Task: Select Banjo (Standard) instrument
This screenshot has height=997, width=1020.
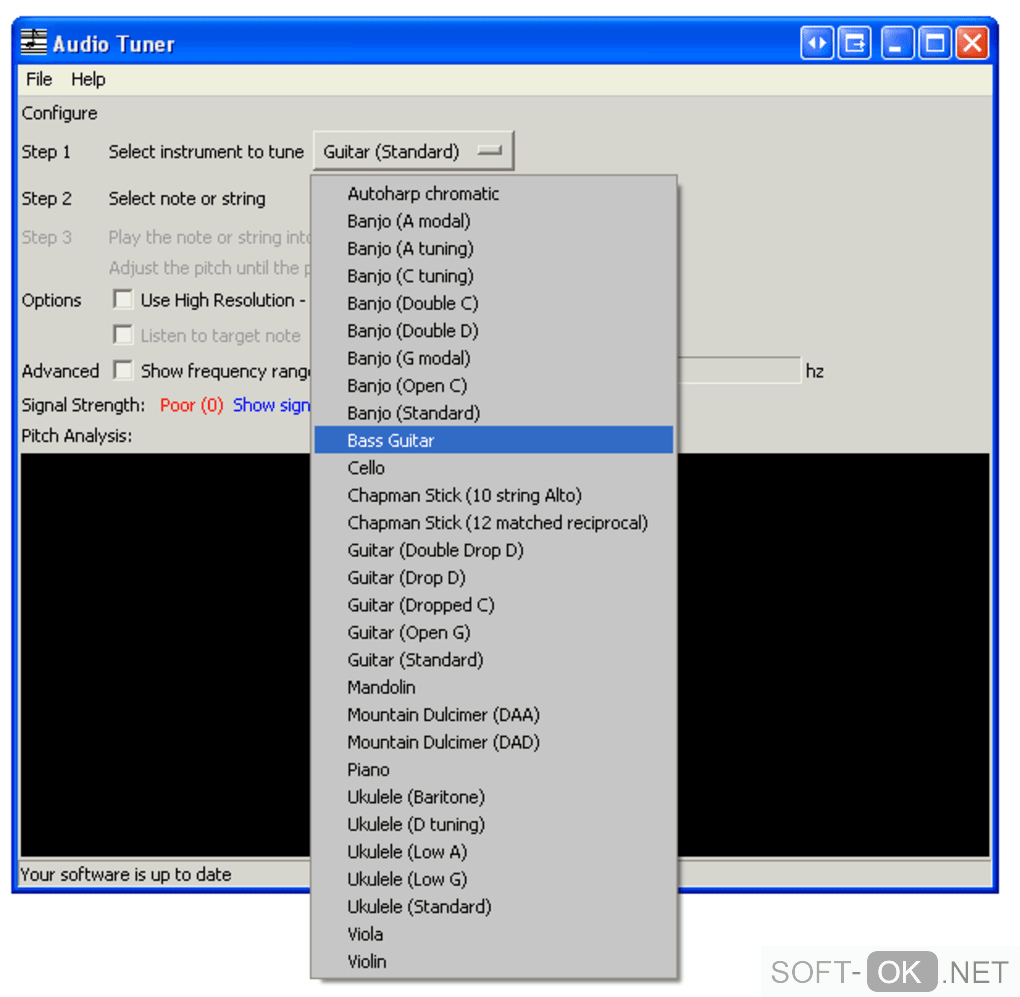Action: coord(494,413)
